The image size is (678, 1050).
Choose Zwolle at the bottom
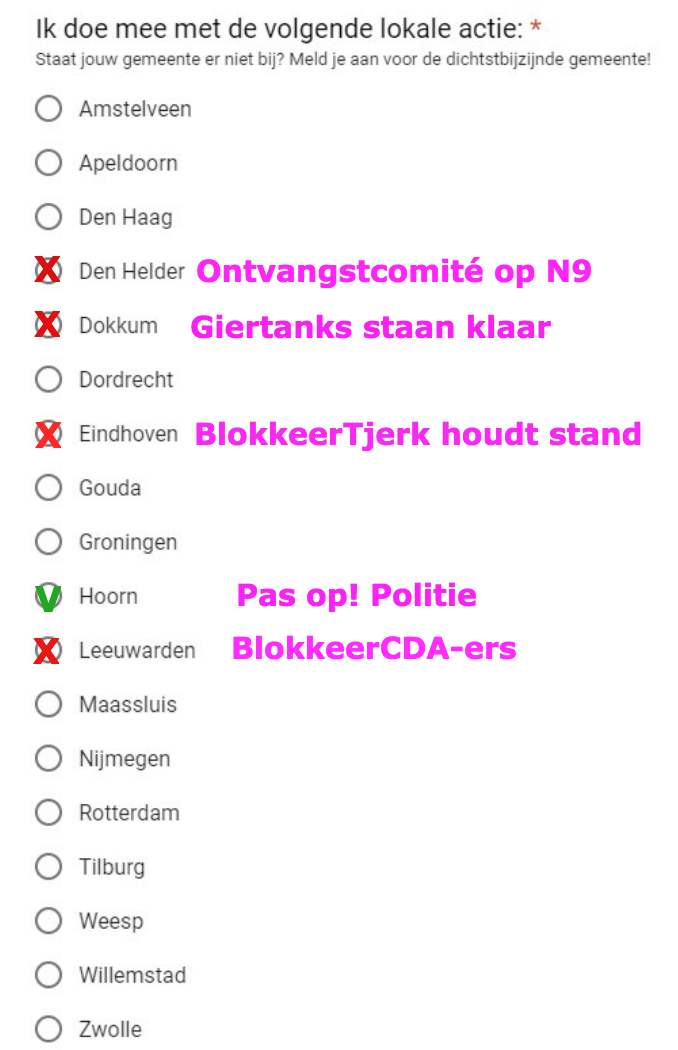click(48, 1028)
